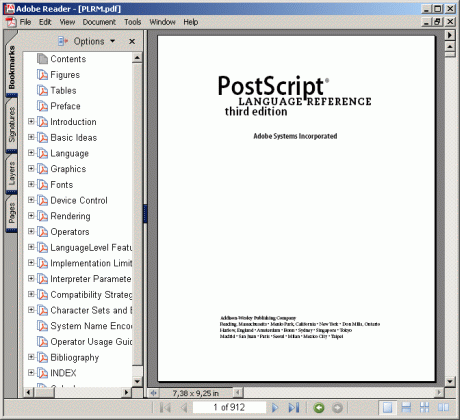
Task: Click the Contents bookmark icon
Action: (42, 59)
